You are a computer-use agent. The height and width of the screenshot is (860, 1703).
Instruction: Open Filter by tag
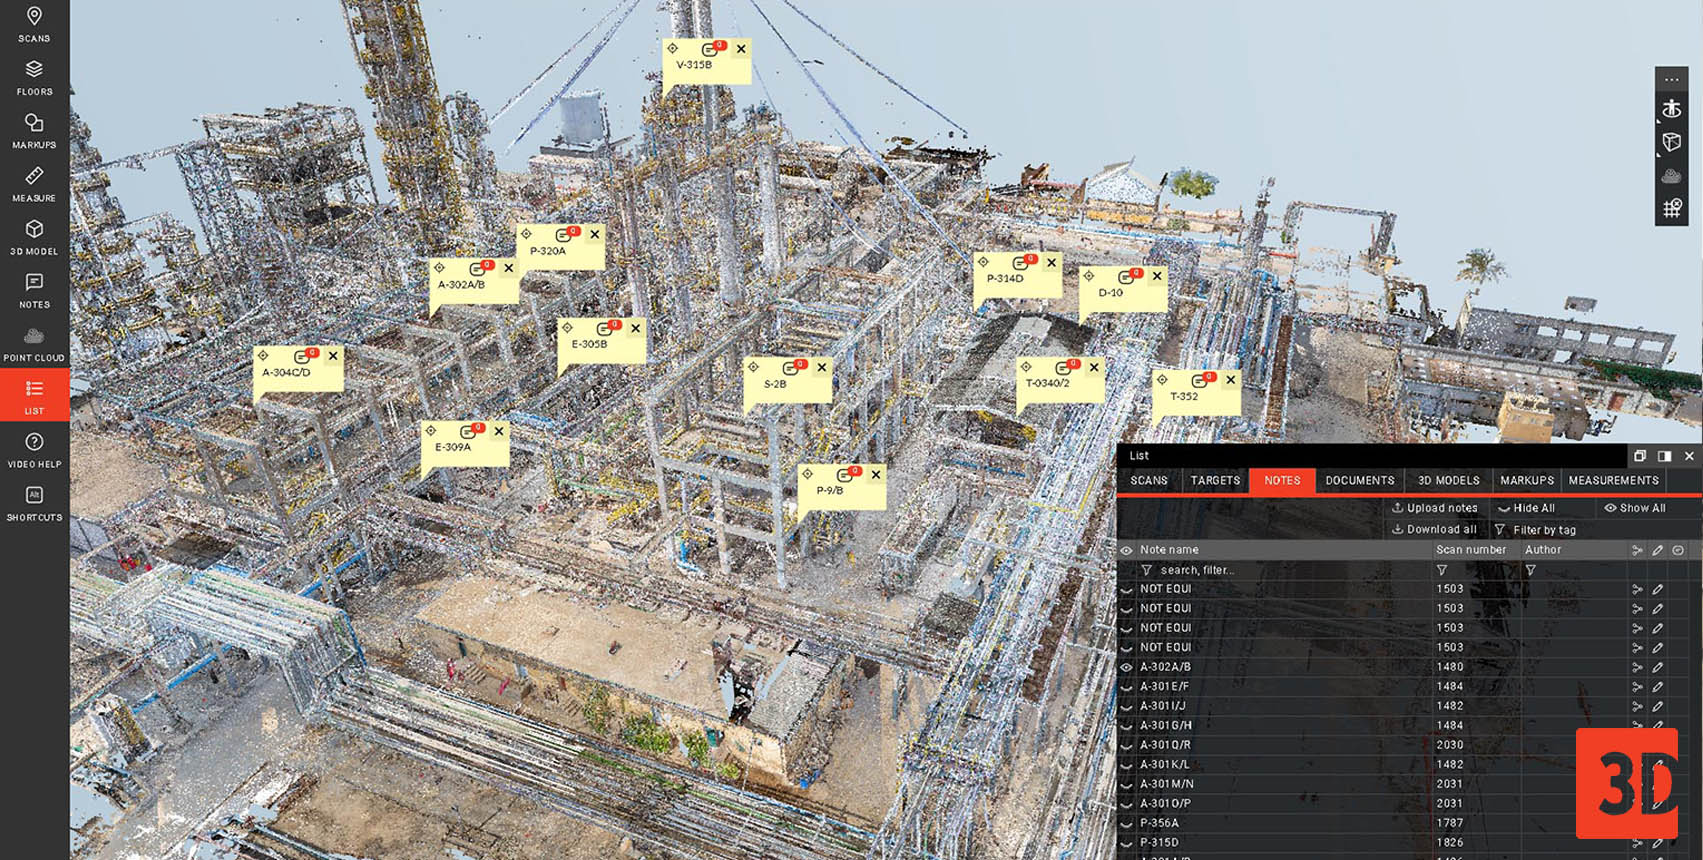pos(1535,530)
